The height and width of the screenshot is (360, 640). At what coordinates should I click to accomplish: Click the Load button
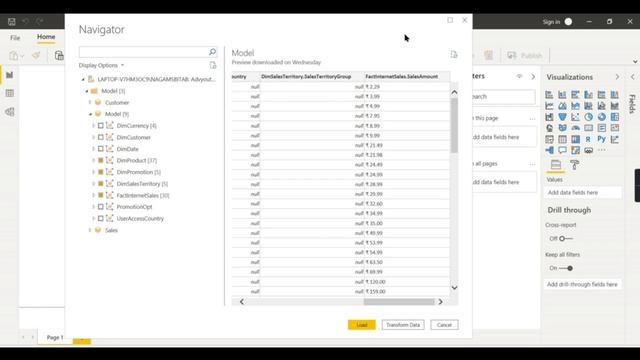point(362,325)
